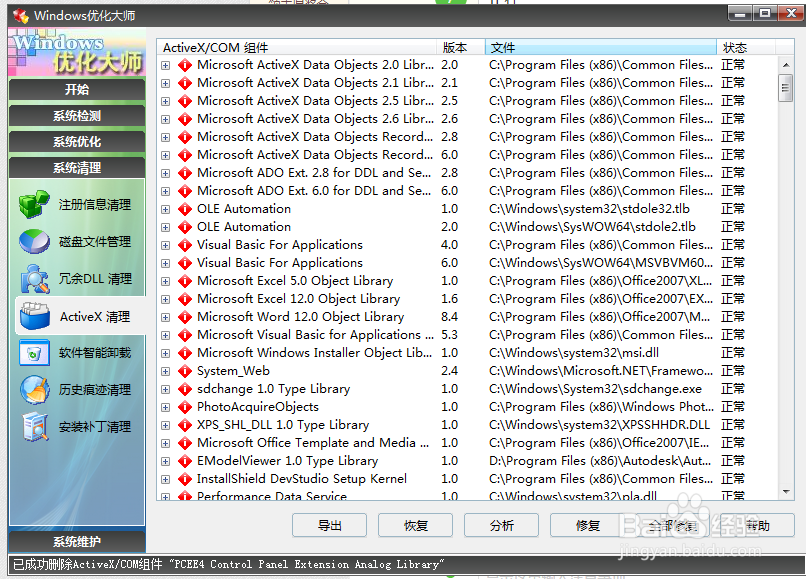
Task: Select ActiveX 清理 sidebar icon
Action: tap(34, 316)
